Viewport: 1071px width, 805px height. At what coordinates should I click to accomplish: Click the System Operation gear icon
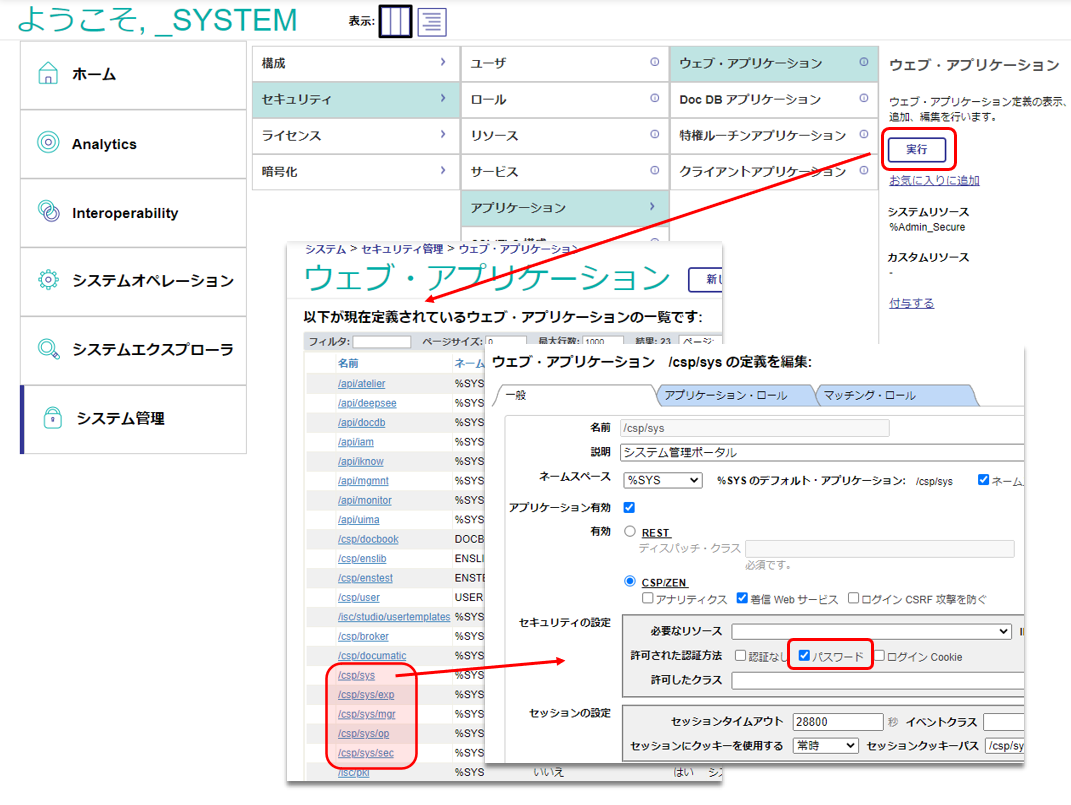click(x=48, y=280)
